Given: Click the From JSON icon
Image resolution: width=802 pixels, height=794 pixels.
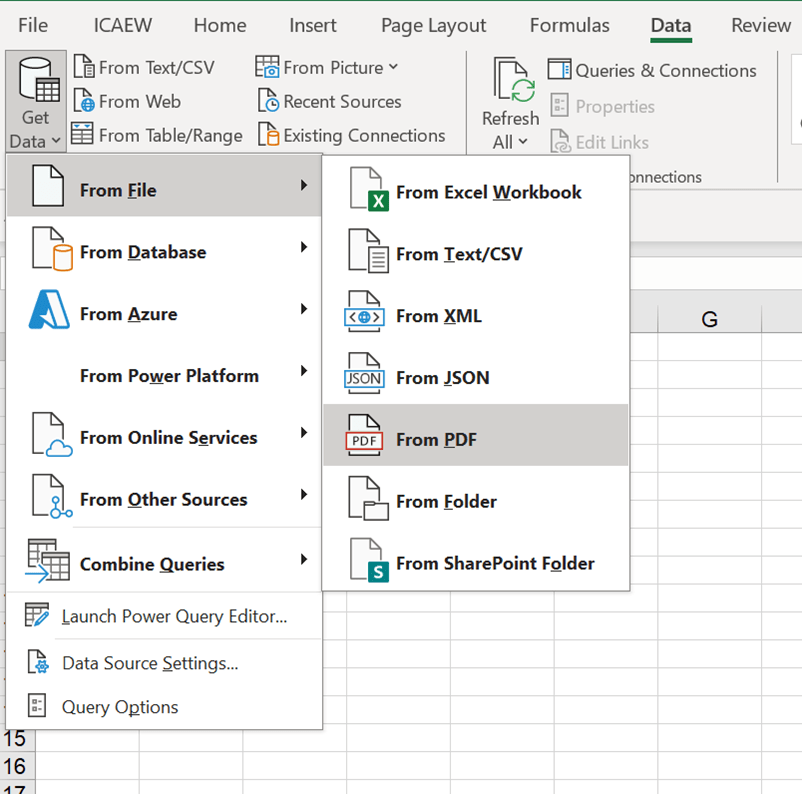Looking at the screenshot, I should pyautogui.click(x=364, y=378).
